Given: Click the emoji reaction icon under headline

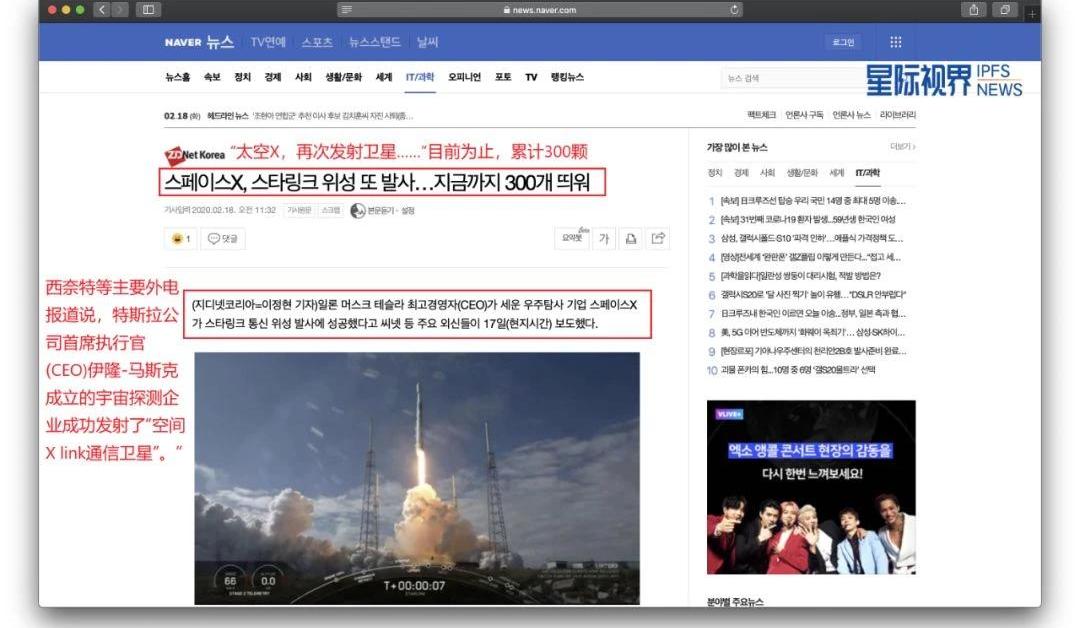Looking at the screenshot, I should (180, 239).
